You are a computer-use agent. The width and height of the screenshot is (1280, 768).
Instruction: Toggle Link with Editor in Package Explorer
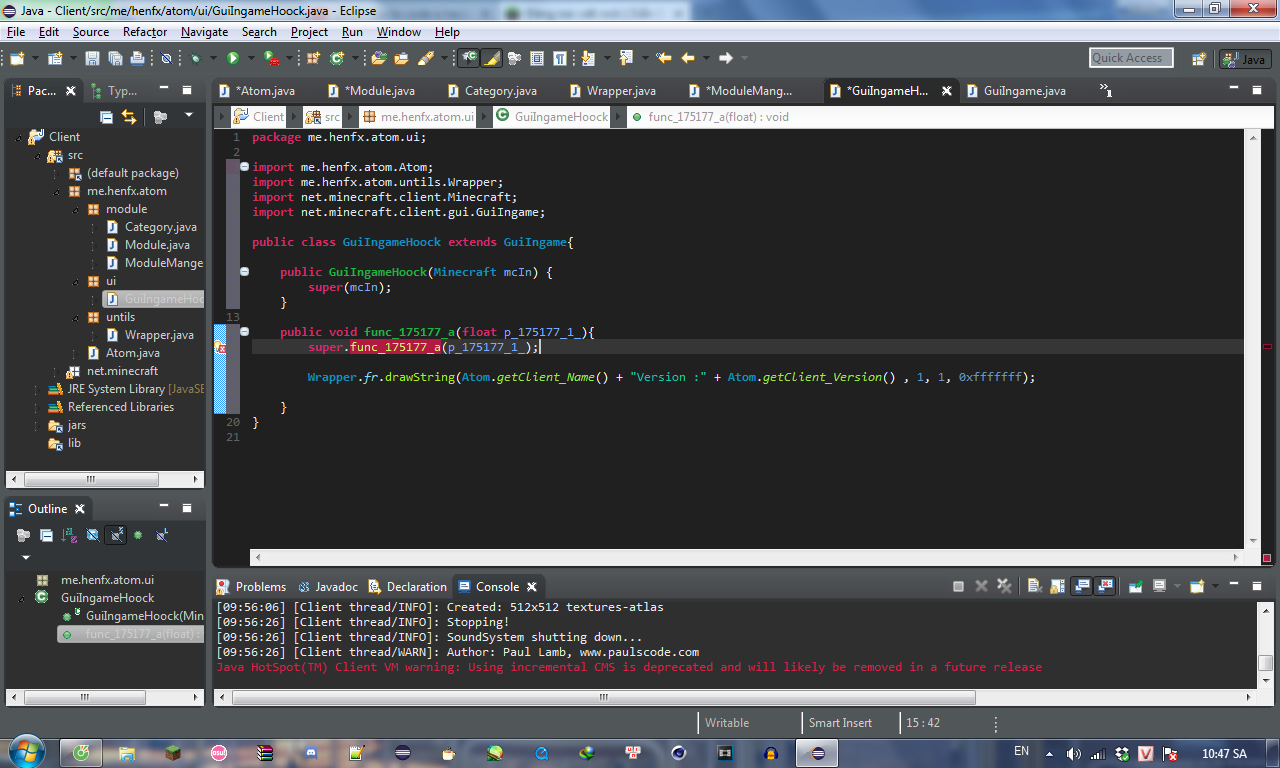coord(129,117)
